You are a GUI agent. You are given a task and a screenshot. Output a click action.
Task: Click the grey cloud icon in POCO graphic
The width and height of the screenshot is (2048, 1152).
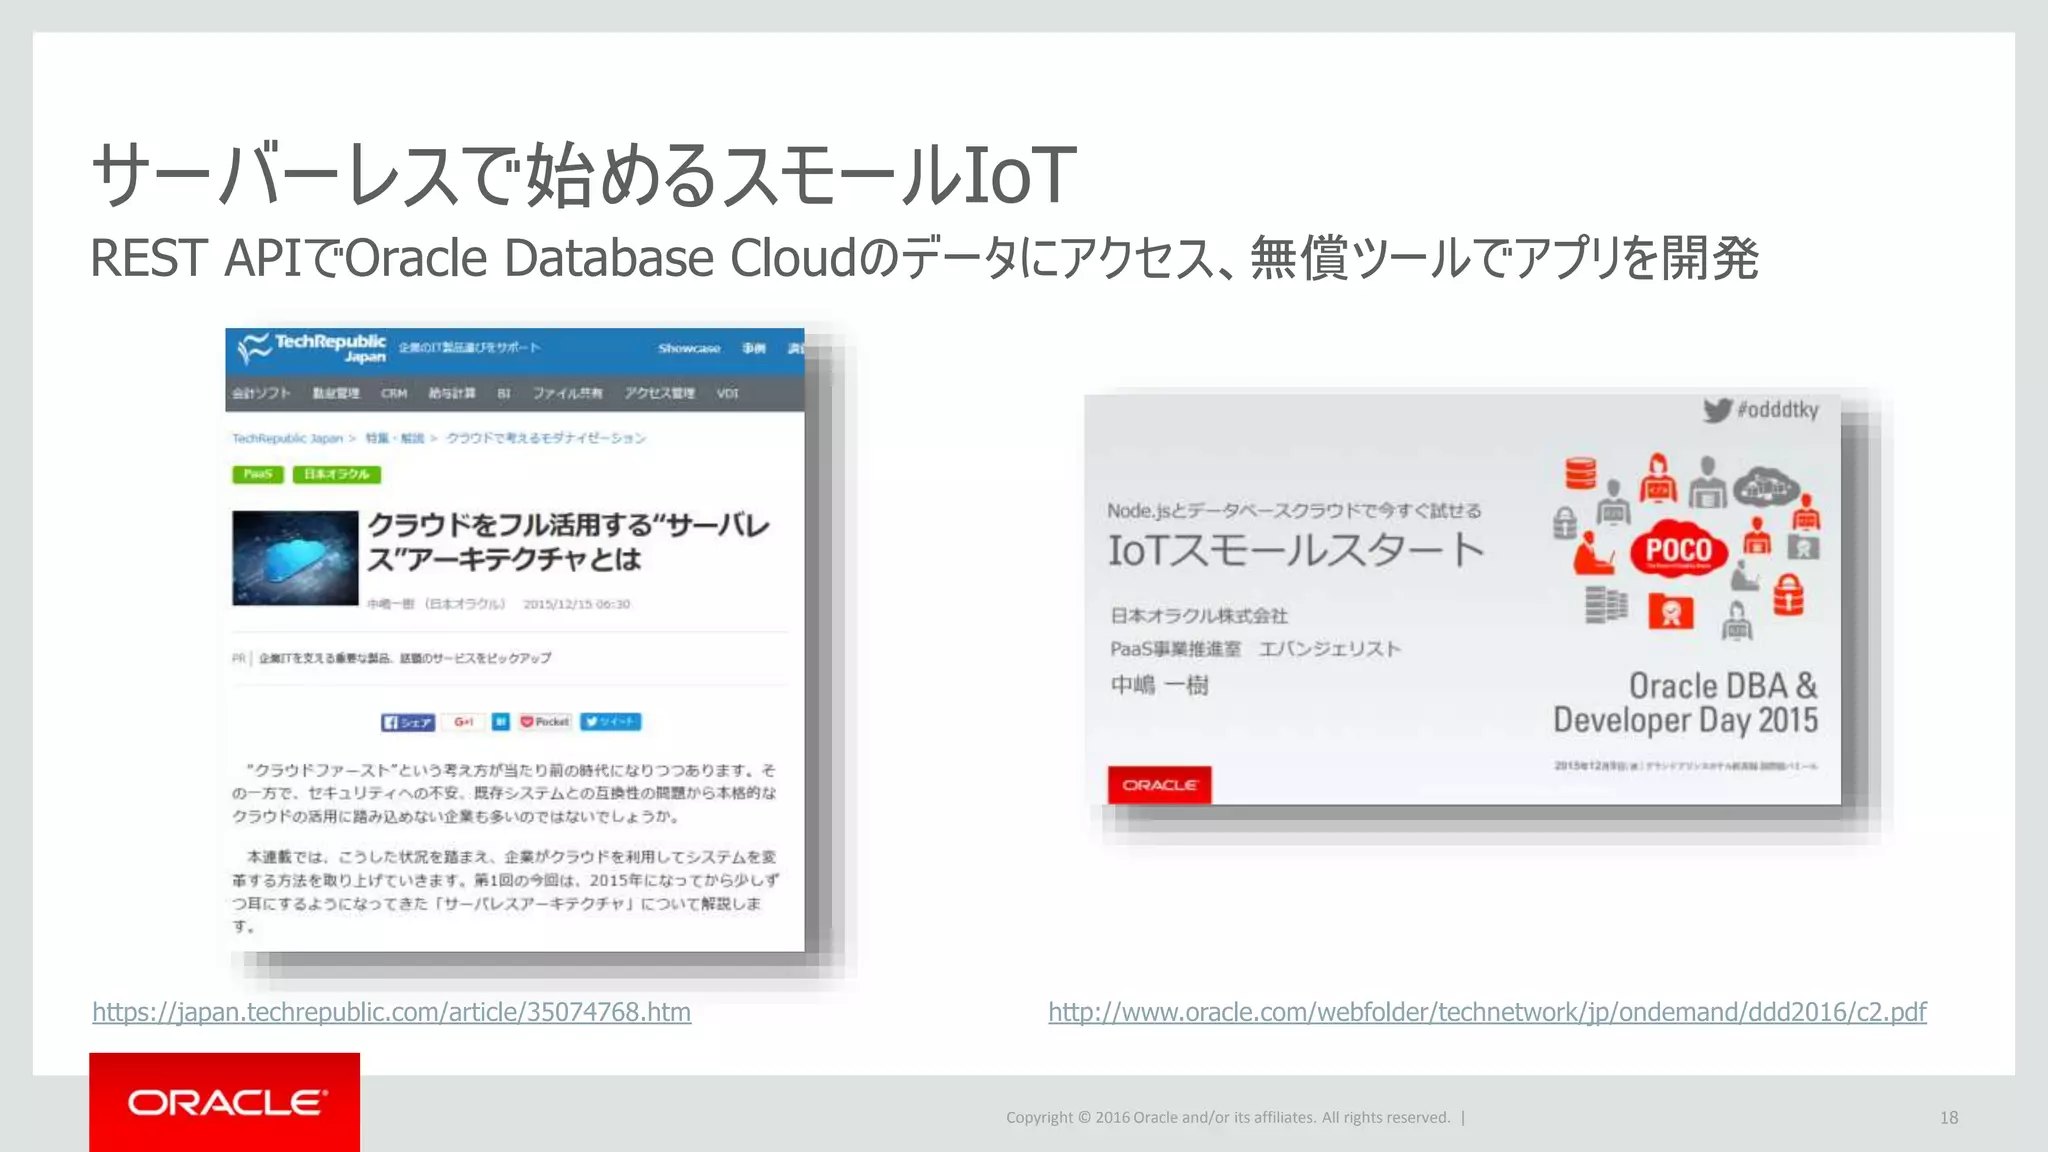coord(1765,487)
